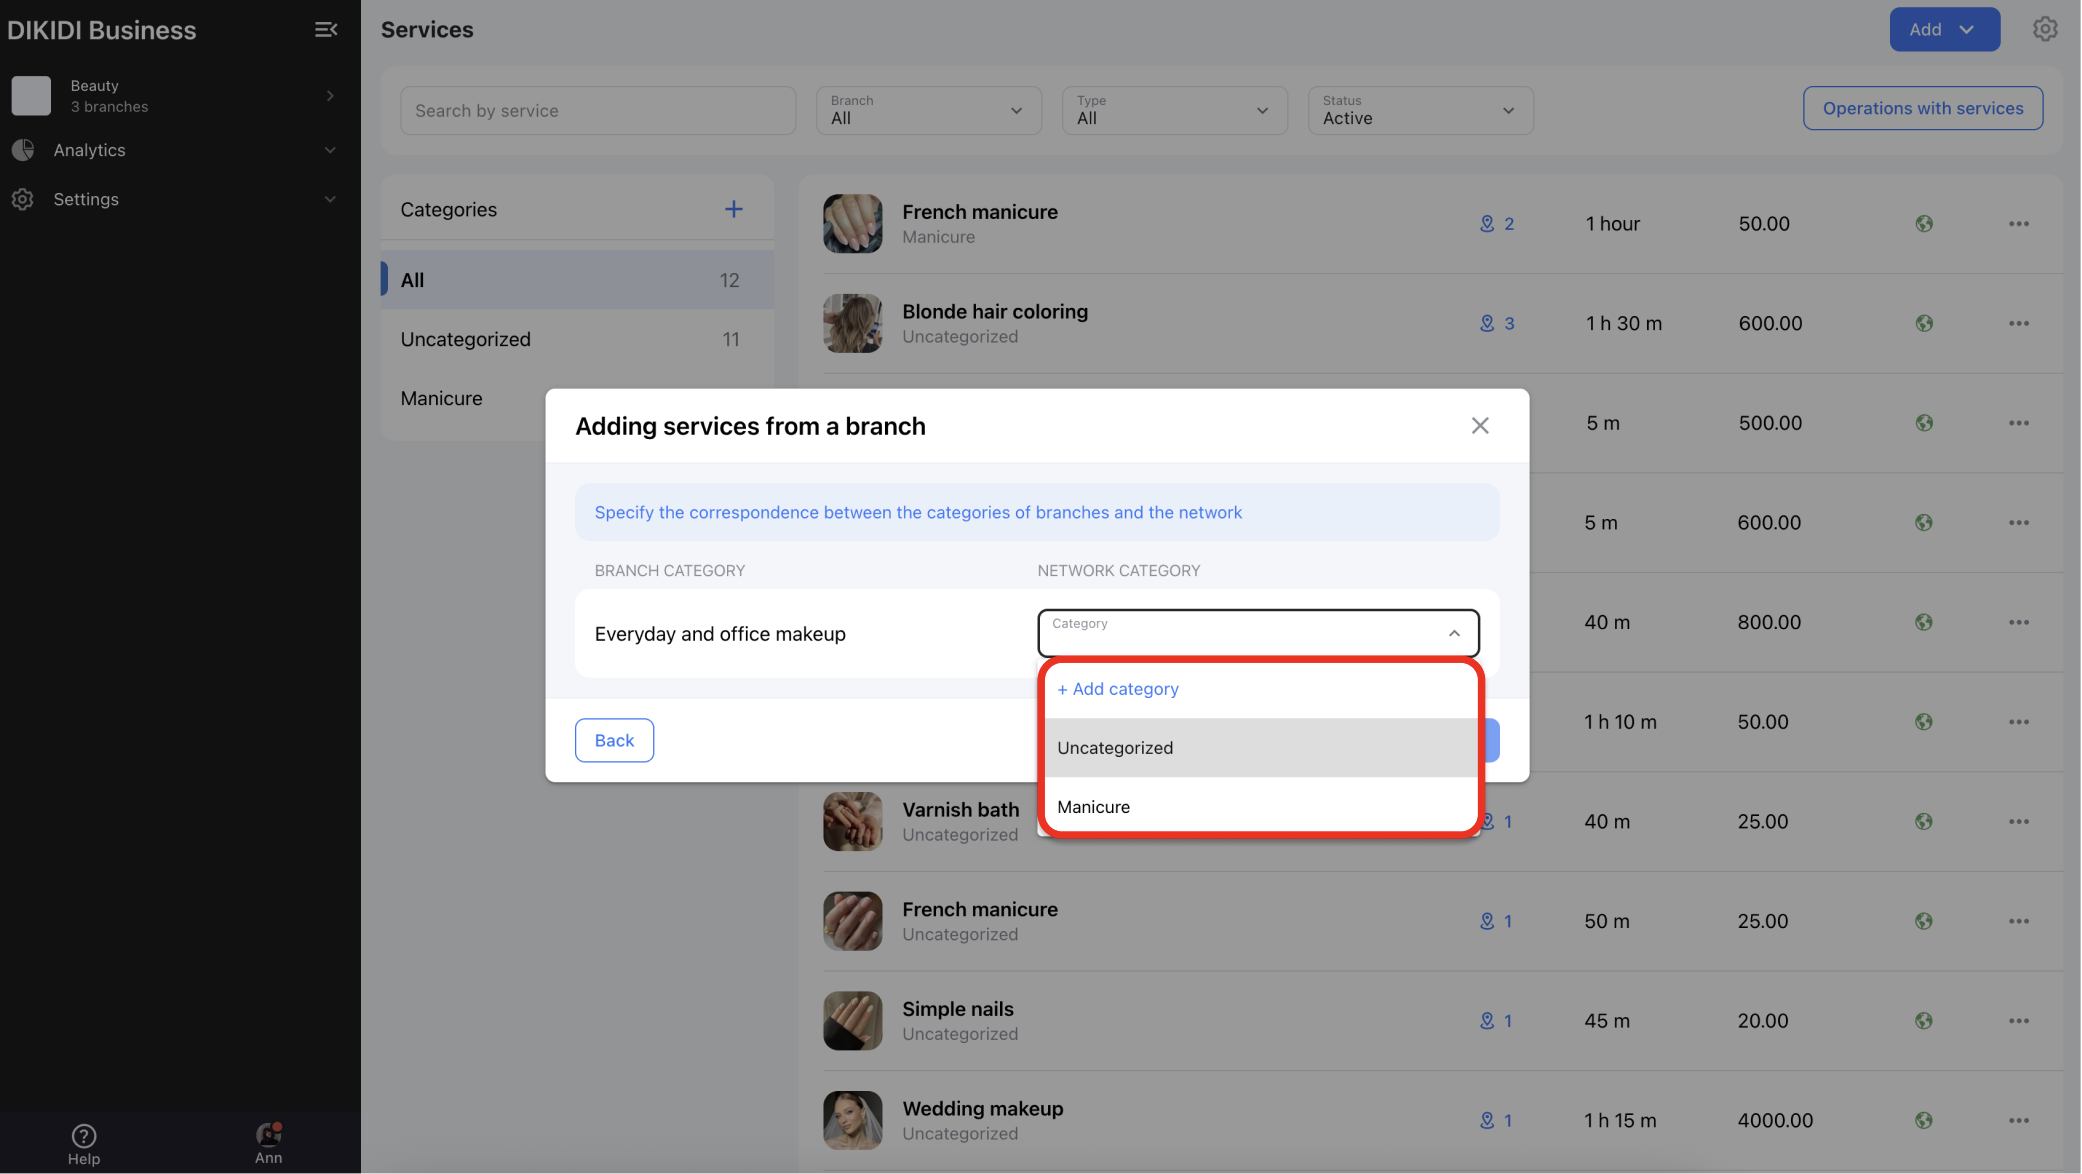The width and height of the screenshot is (2082, 1174).
Task: Collapse the network Category dropdown
Action: (x=1453, y=633)
